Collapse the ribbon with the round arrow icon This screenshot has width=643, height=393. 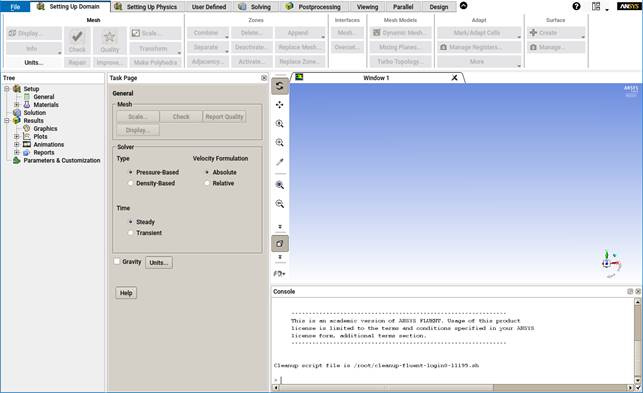coord(463,6)
